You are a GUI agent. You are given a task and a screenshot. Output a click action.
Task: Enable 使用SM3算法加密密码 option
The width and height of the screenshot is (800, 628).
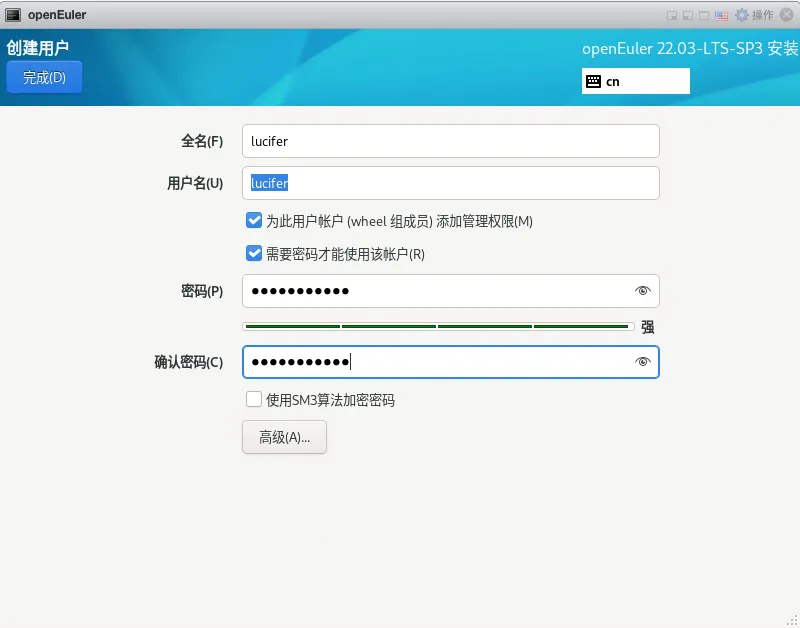pos(254,399)
